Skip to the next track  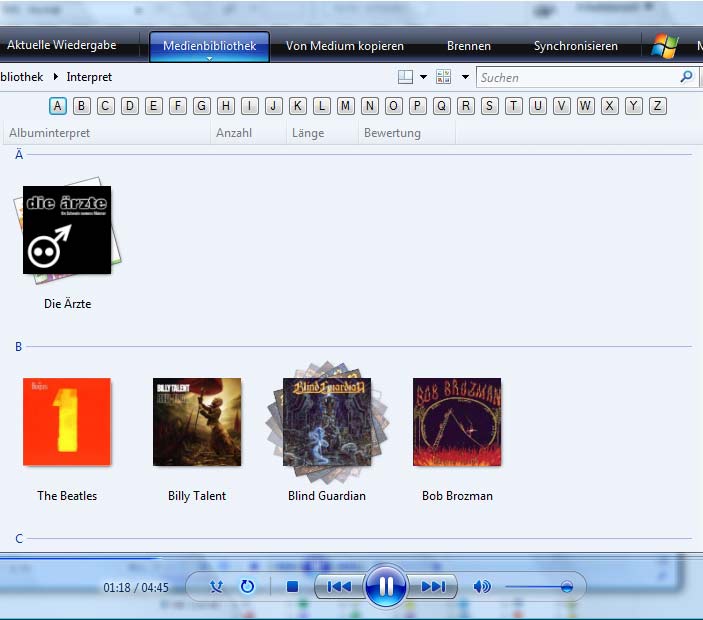coord(433,586)
